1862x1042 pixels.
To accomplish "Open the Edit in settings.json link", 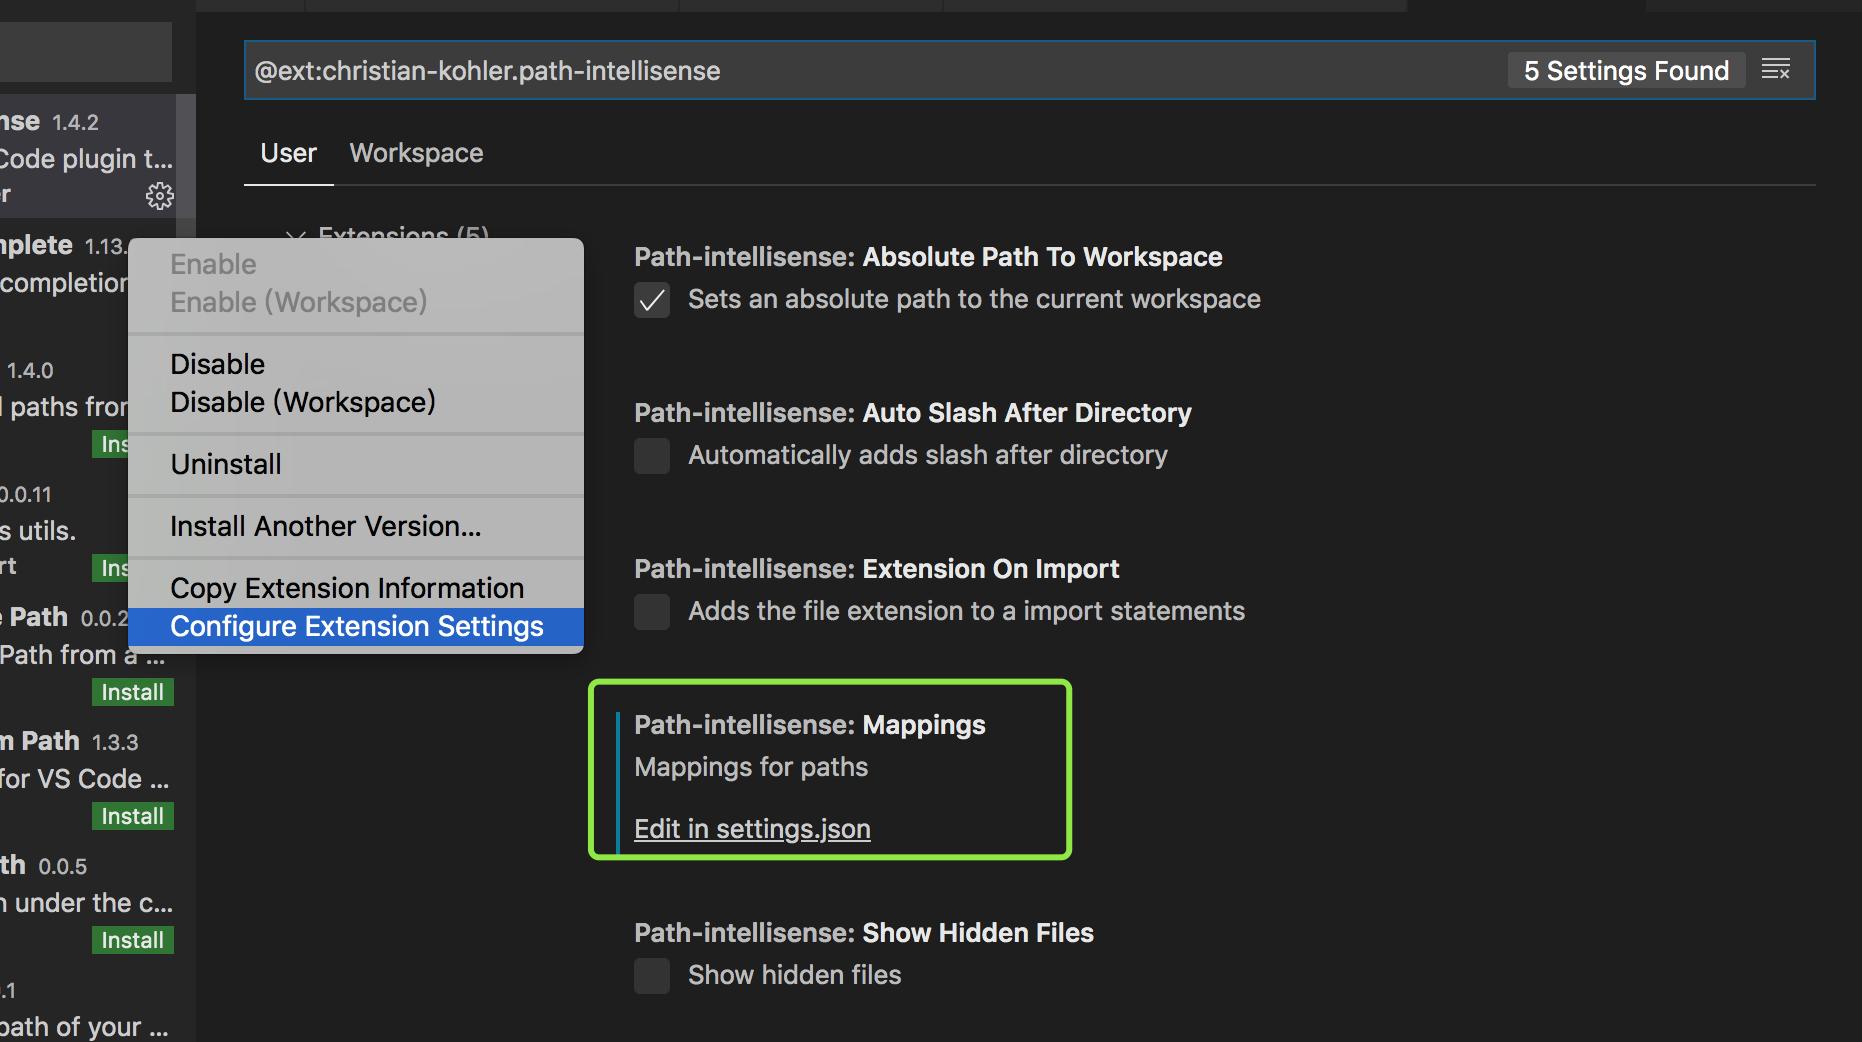I will pos(752,829).
